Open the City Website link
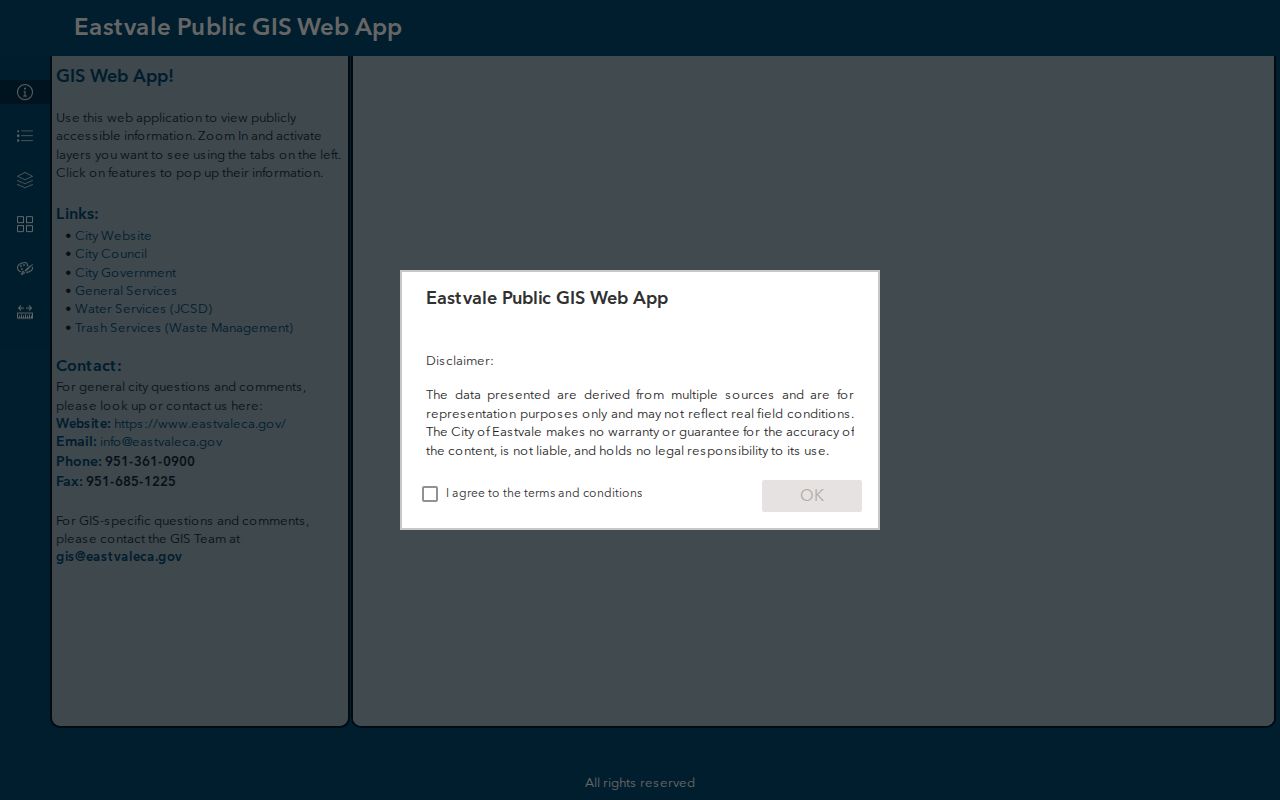This screenshot has height=800, width=1280. coord(113,236)
